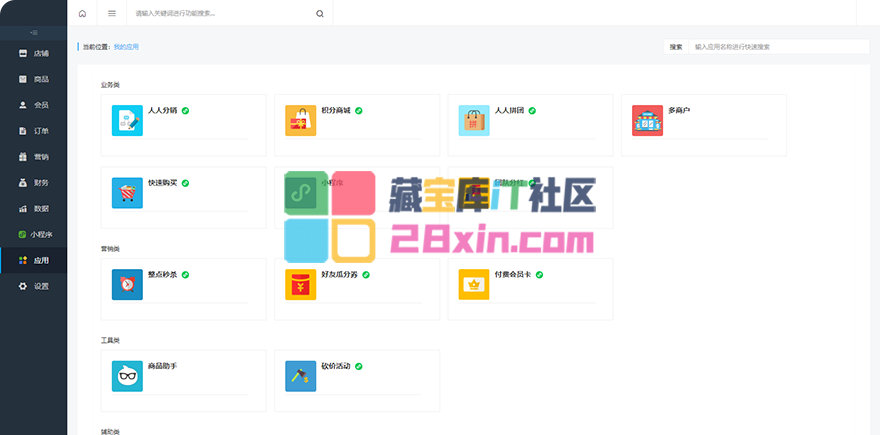
Task: Click the 商品助手 app title
Action: coord(163,366)
